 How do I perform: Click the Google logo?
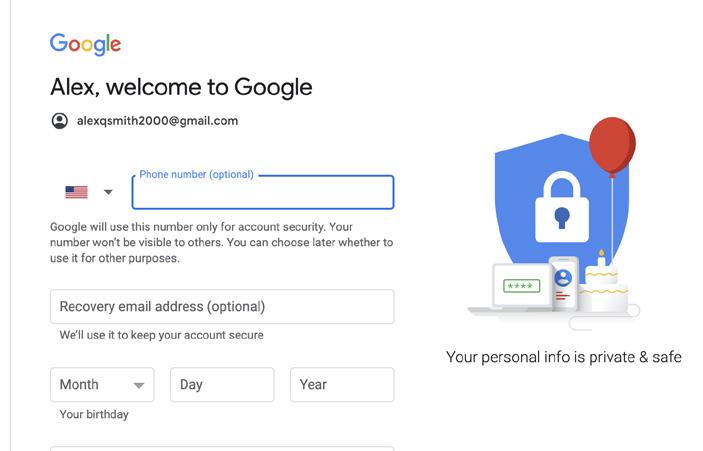coord(85,44)
